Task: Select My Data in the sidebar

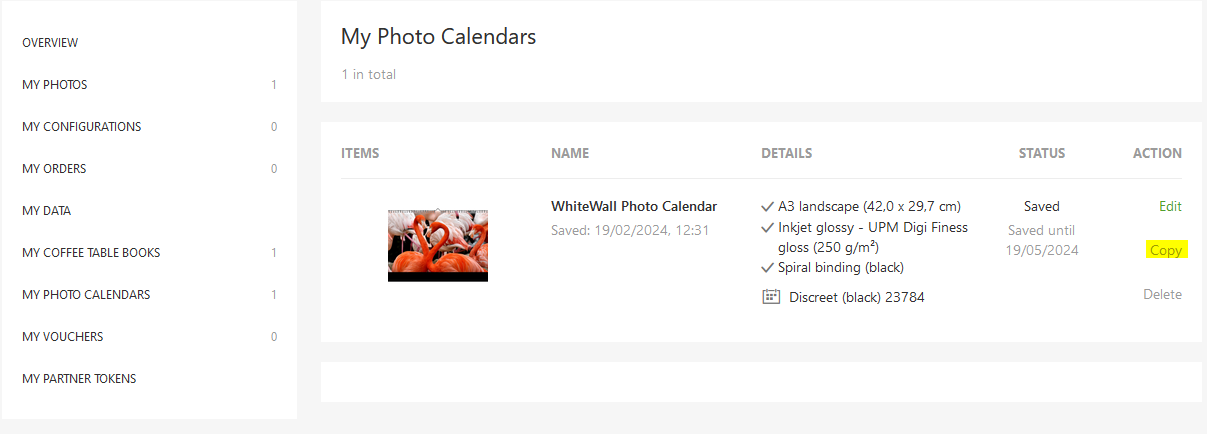Action: [x=47, y=211]
